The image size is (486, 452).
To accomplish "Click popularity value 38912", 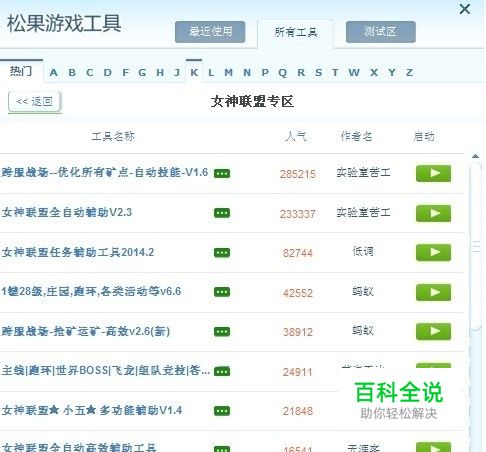I will coord(298,332).
